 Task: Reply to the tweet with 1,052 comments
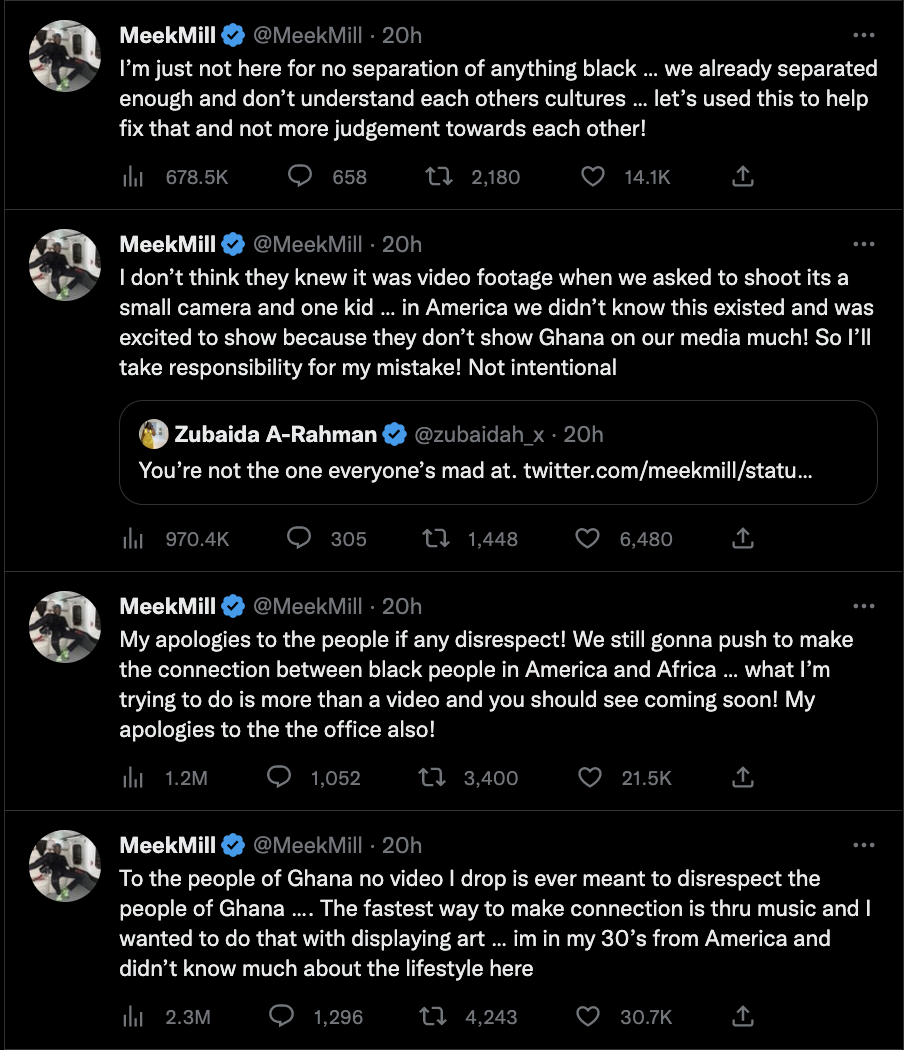tap(279, 777)
